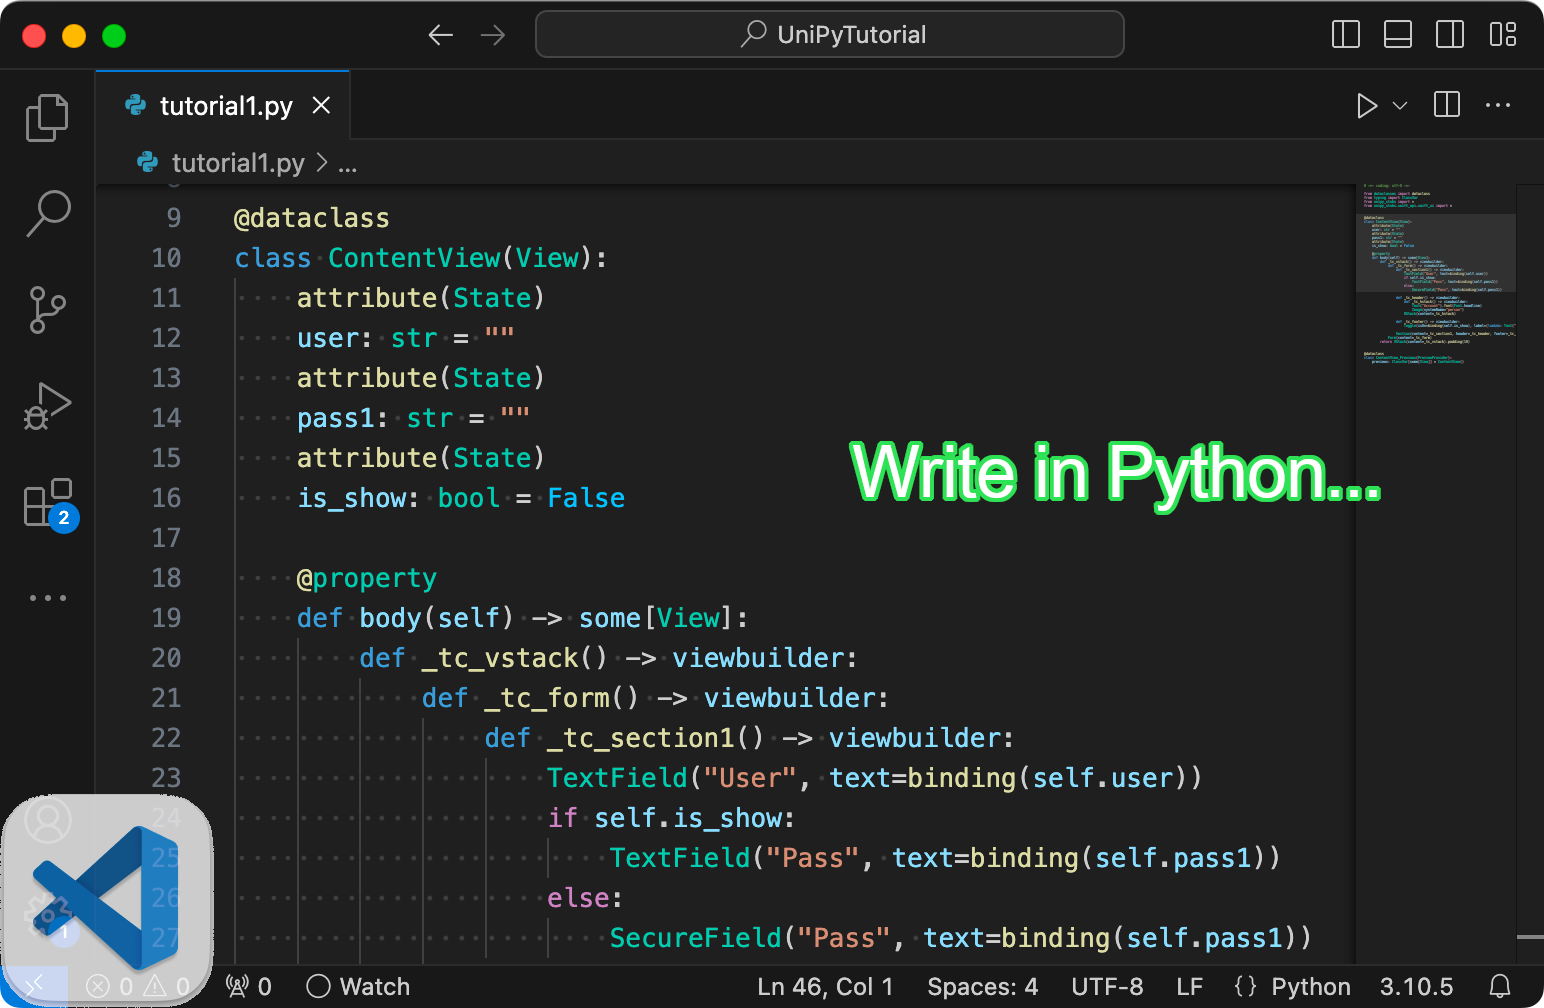
Task: Open the Search view
Action: pos(47,213)
